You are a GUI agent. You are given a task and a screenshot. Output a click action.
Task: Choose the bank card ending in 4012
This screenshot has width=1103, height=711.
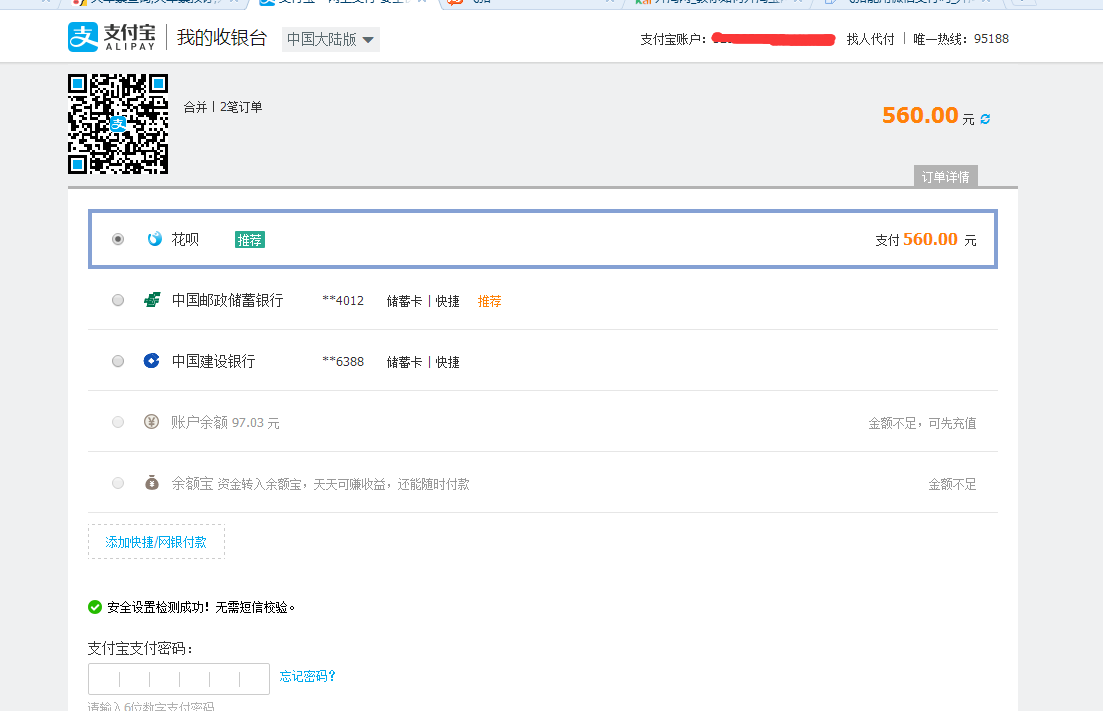coord(117,300)
